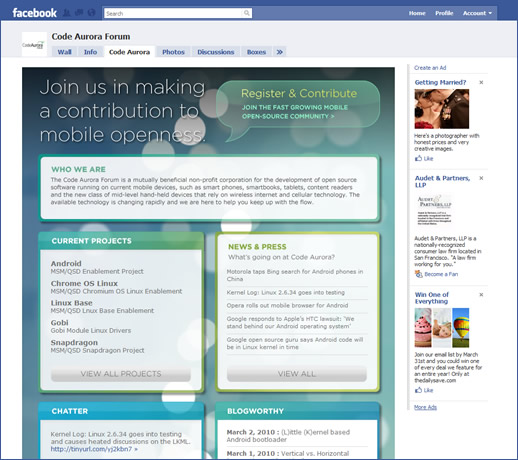This screenshot has width=518, height=460.
Task: Open Win One of Everything ad title
Action: tap(432, 298)
